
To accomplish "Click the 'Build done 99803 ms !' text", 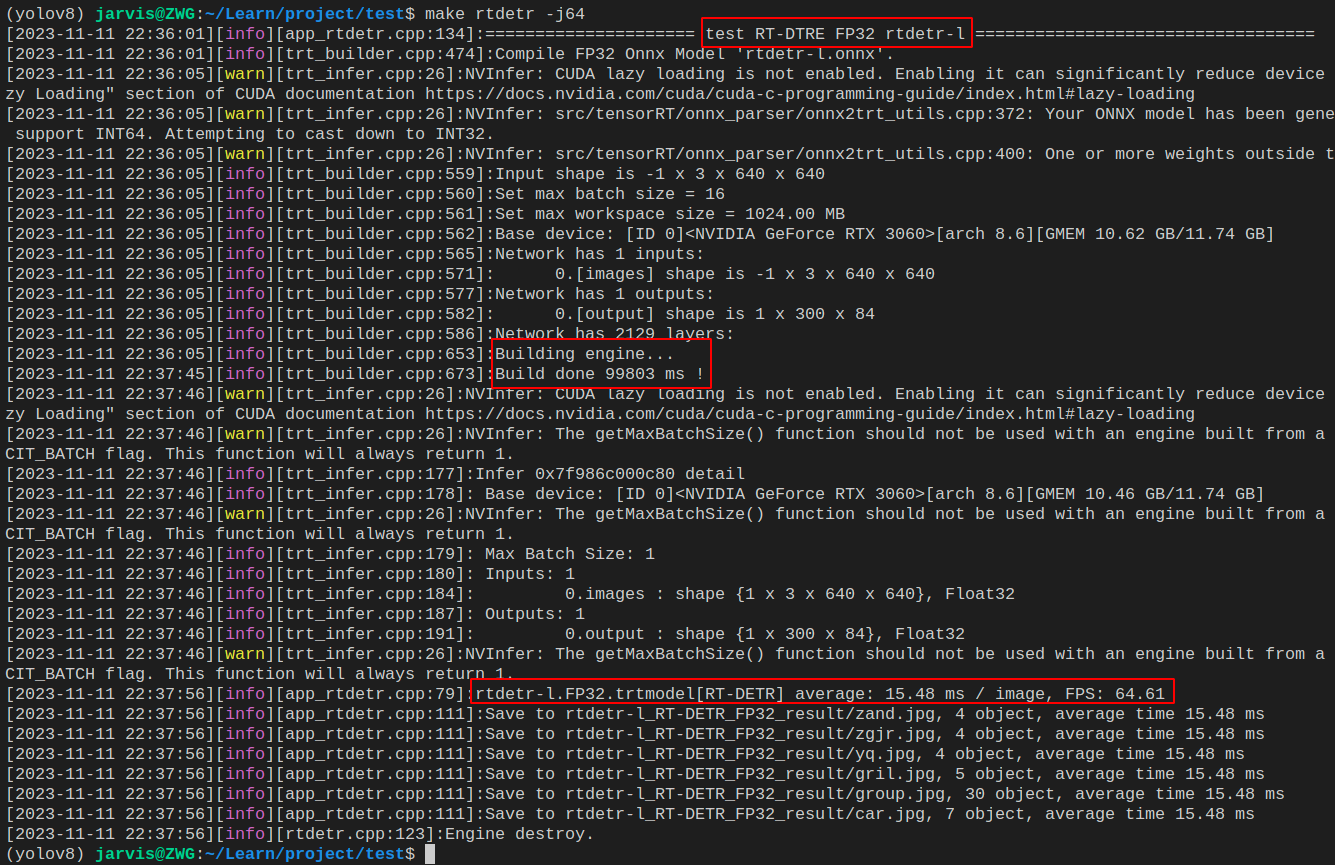I will (x=600, y=374).
